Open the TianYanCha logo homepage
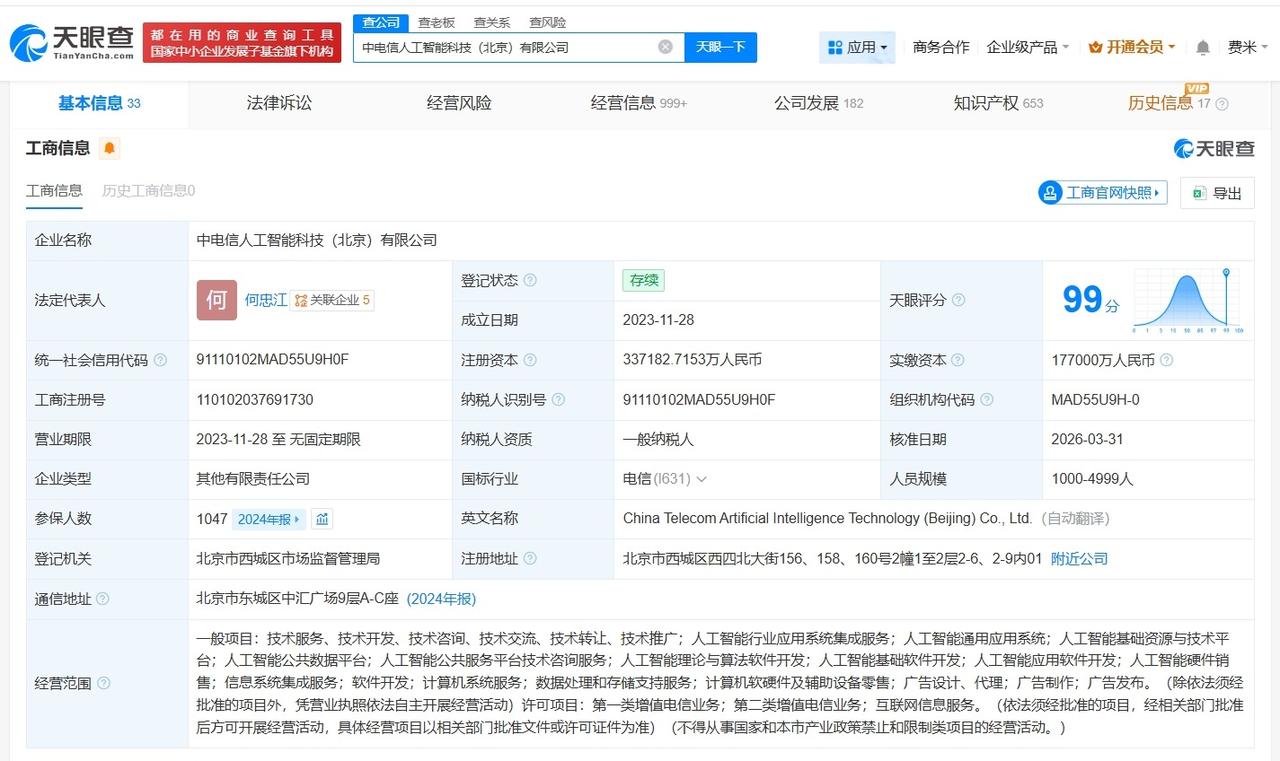 click(72, 43)
